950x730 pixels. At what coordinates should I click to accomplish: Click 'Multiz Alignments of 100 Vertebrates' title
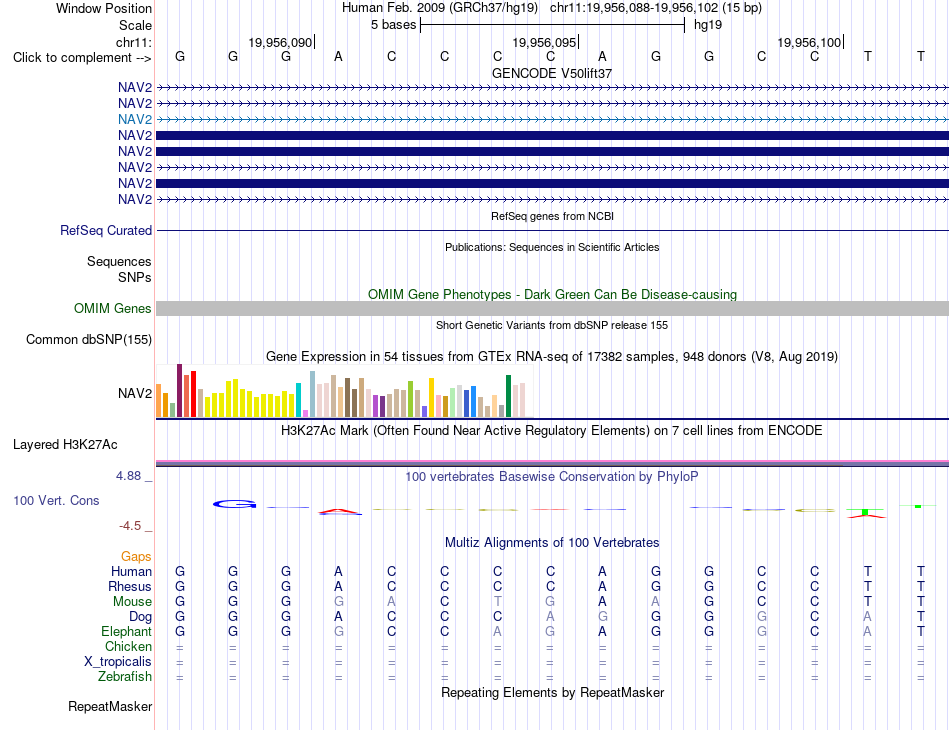click(552, 542)
